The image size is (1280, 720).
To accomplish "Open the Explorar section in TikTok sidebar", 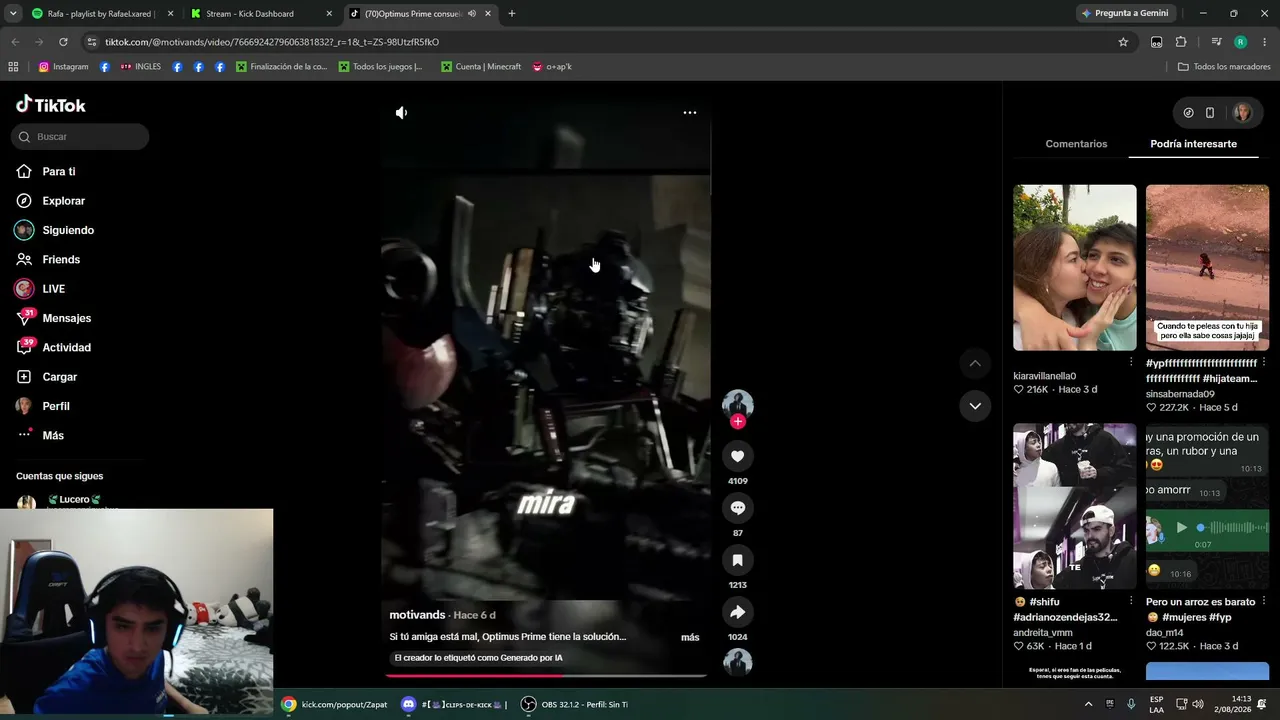I will 63,201.
